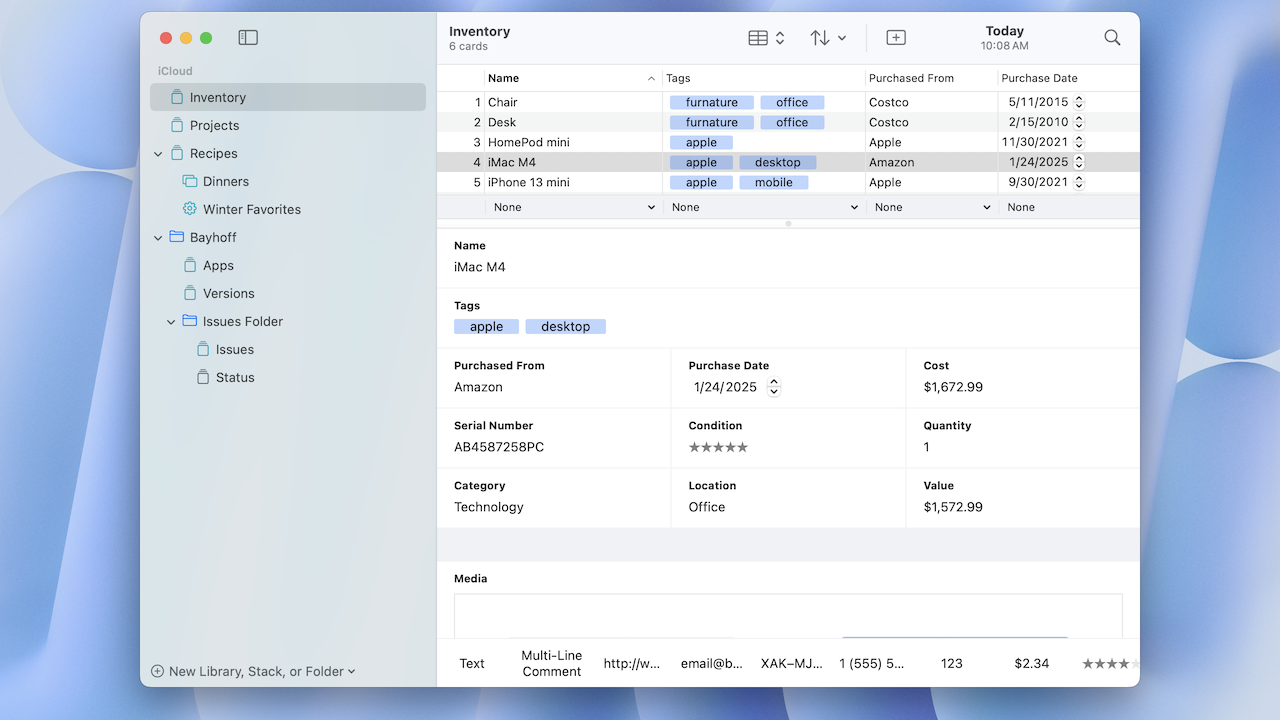Image resolution: width=1280 pixels, height=720 pixels.
Task: Click iPhone 13 mini row date stepper
Action: pyautogui.click(x=1079, y=182)
